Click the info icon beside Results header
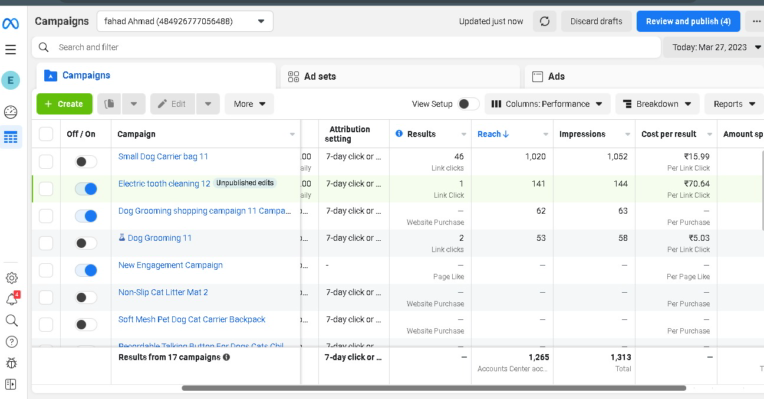The height and width of the screenshot is (399, 764). (x=399, y=133)
